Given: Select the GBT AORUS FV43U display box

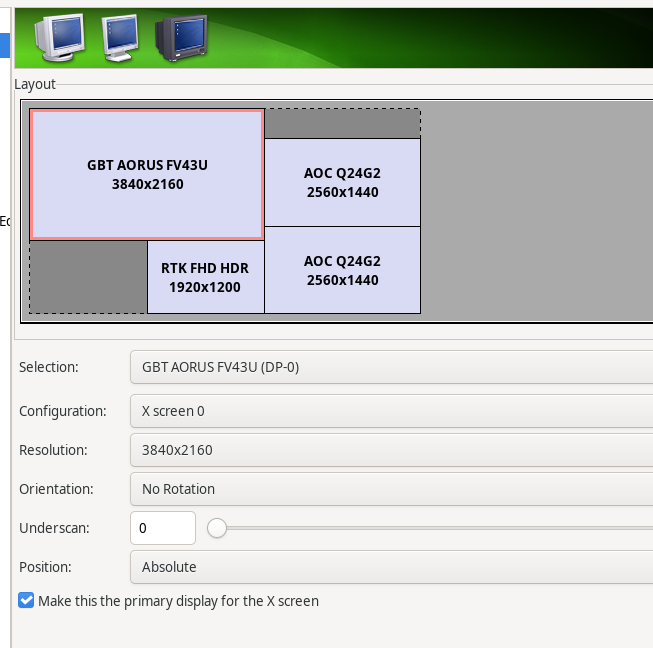Looking at the screenshot, I should click(147, 175).
